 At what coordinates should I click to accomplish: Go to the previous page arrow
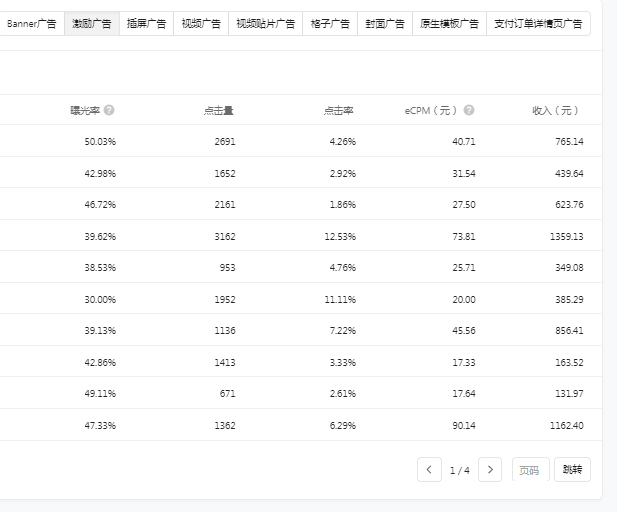point(429,469)
